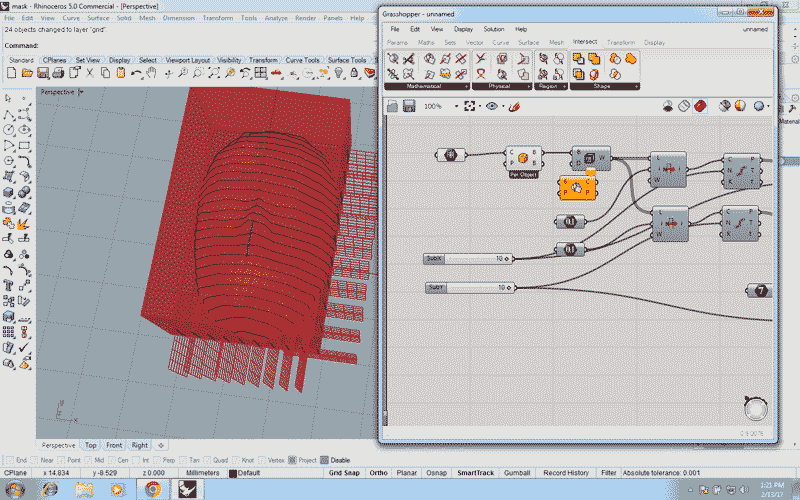
Task: Open the Default layer dropdown in status bar
Action: point(275,473)
